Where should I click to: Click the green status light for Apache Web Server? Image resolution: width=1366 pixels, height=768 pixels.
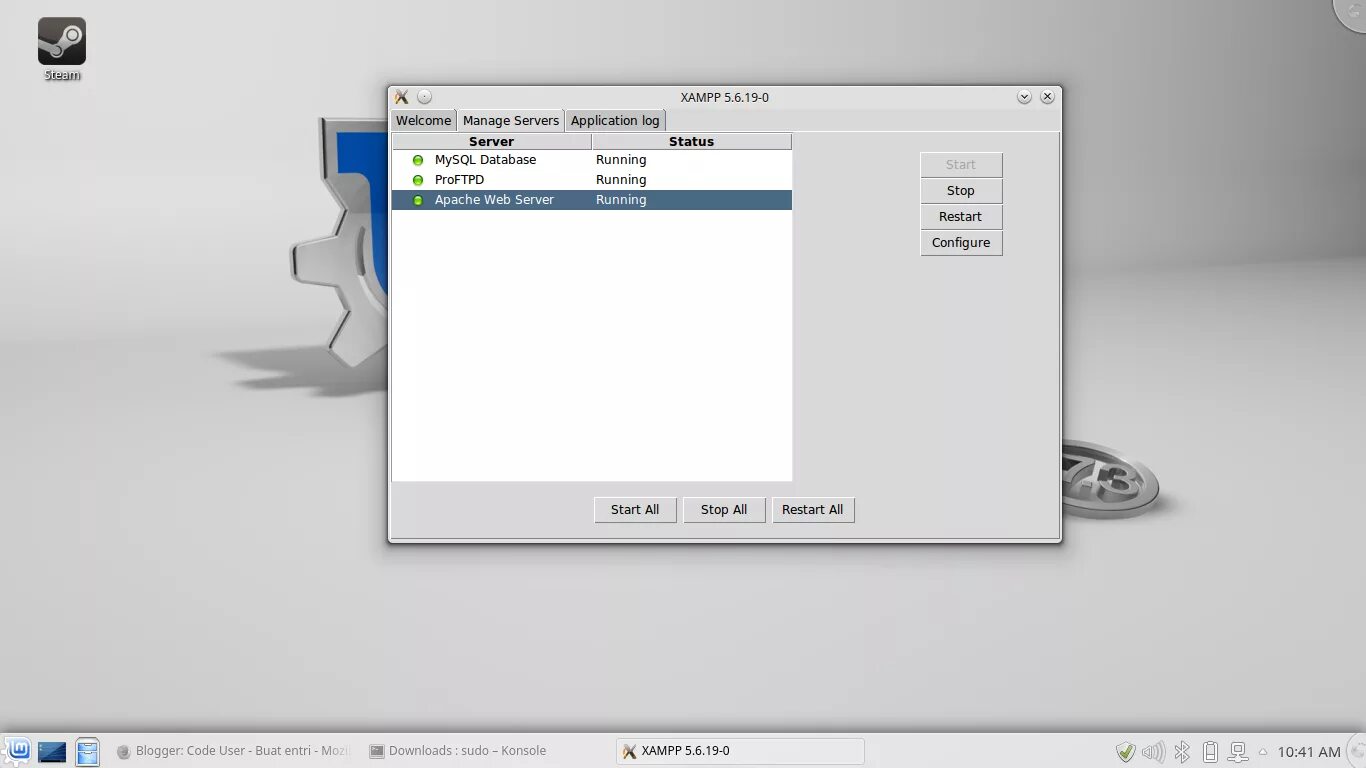(x=418, y=200)
